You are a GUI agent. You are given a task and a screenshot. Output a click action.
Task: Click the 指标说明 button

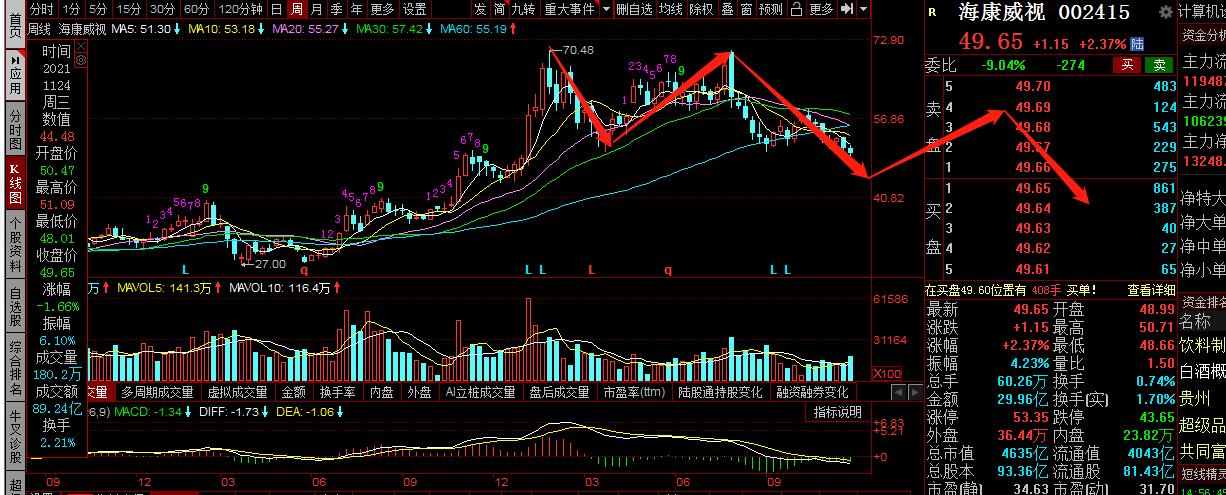(837, 411)
